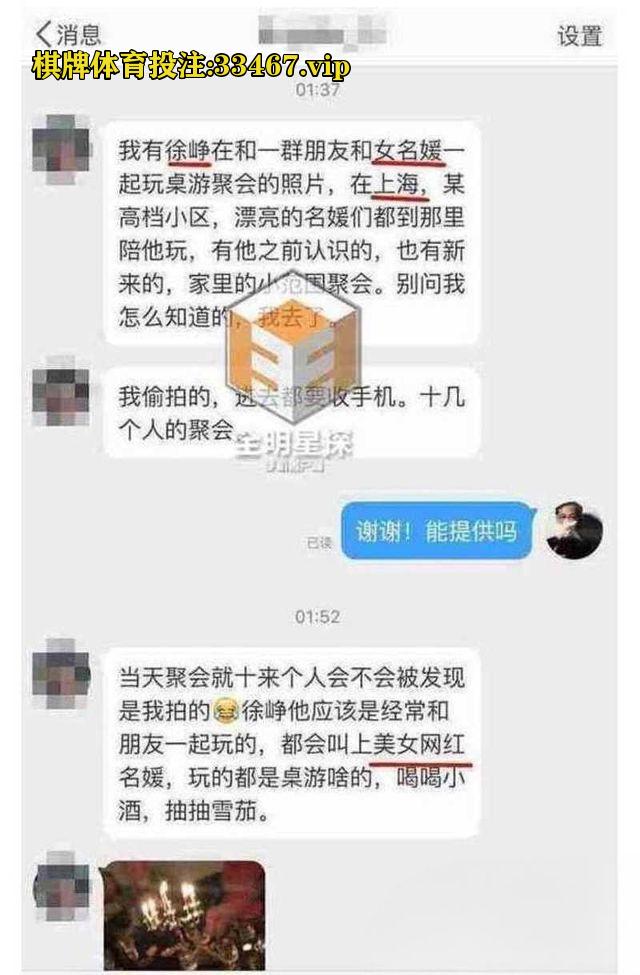
Task: Open the candle photo thumbnail
Action: pyautogui.click(x=185, y=915)
